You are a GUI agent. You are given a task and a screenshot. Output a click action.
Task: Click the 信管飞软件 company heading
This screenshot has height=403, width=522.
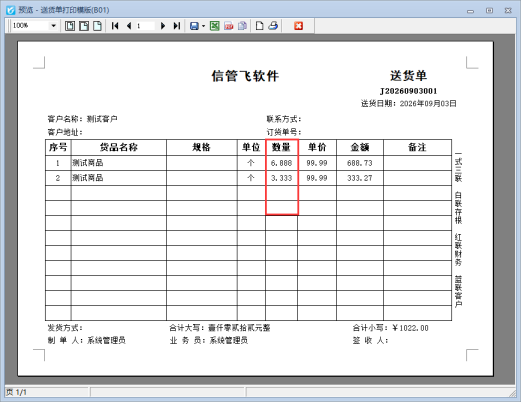coord(245,76)
